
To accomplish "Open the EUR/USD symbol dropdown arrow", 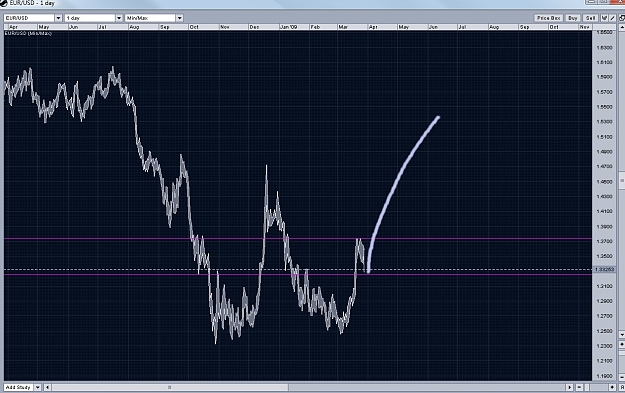I will [x=58, y=18].
